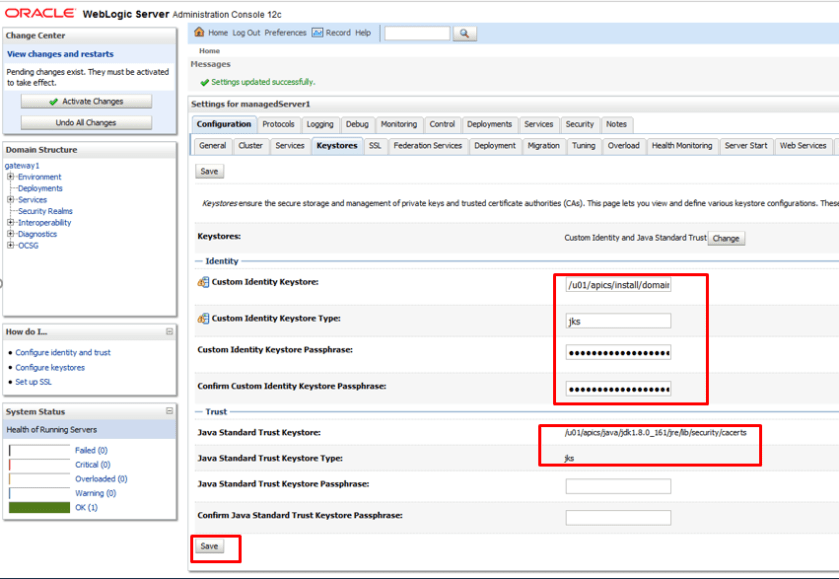Click the Change button for Keystores
Viewport: 839px width, 579px height.
click(726, 239)
